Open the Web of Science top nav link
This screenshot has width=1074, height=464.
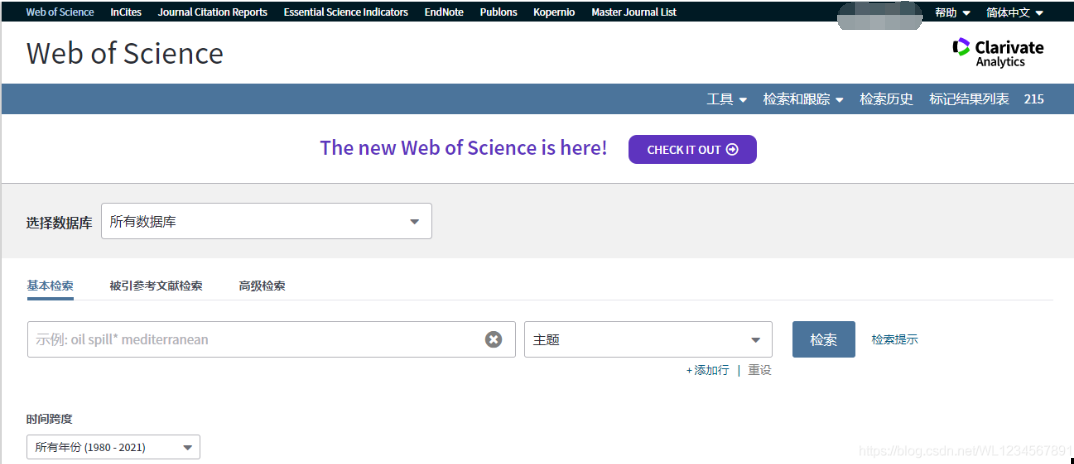pos(60,12)
